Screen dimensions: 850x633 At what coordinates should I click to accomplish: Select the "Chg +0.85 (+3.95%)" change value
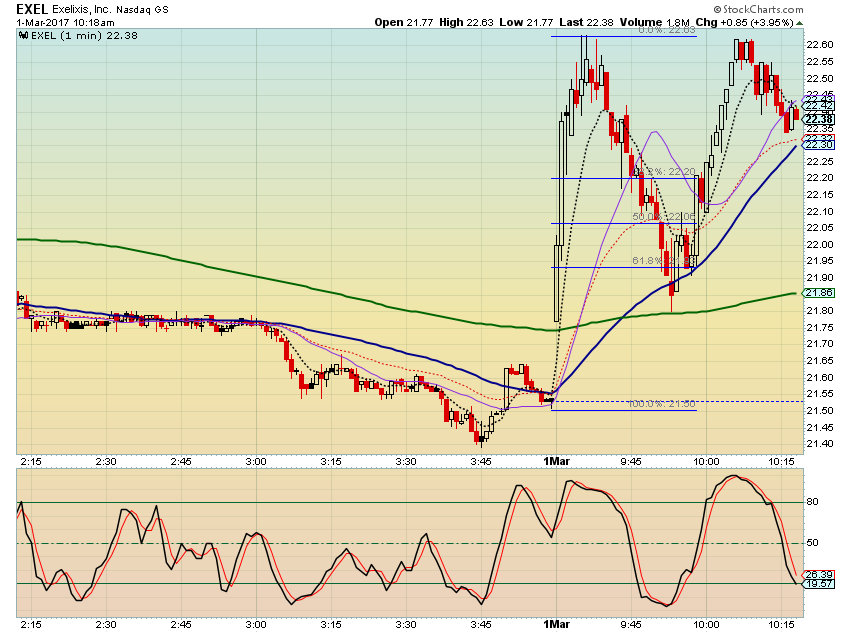tap(744, 23)
